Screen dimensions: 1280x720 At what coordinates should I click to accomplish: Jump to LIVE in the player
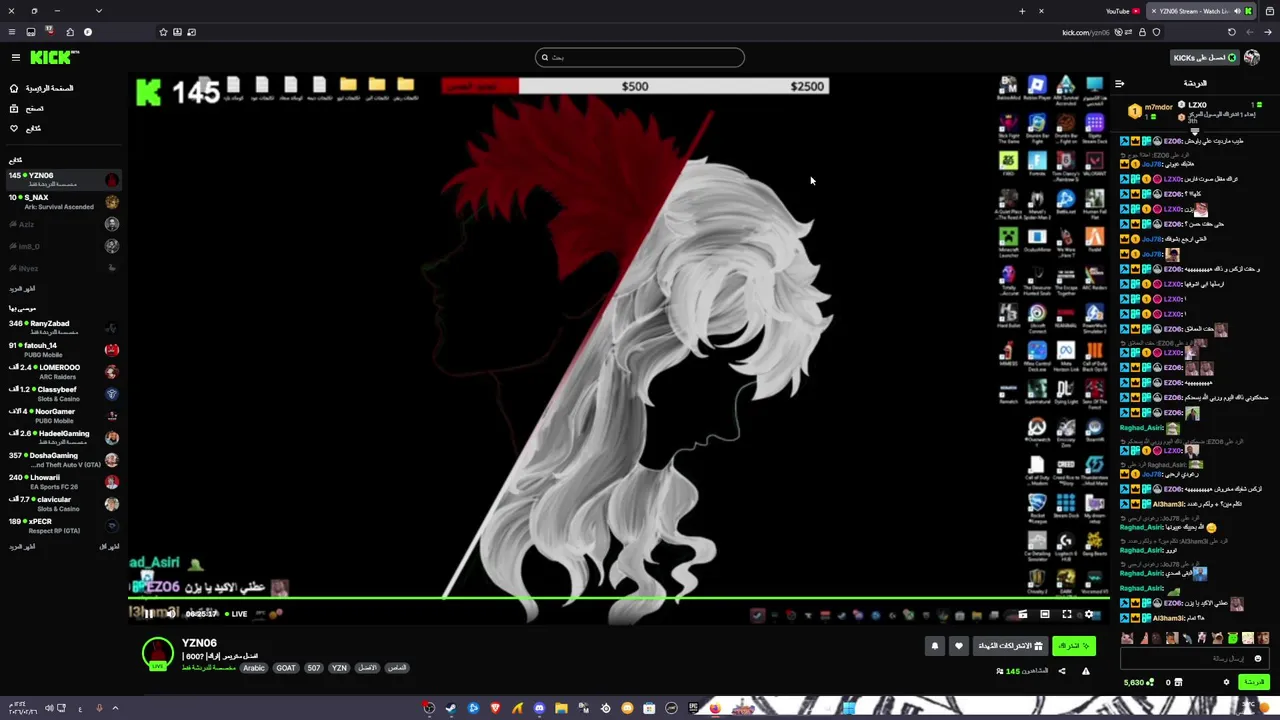[x=236, y=614]
